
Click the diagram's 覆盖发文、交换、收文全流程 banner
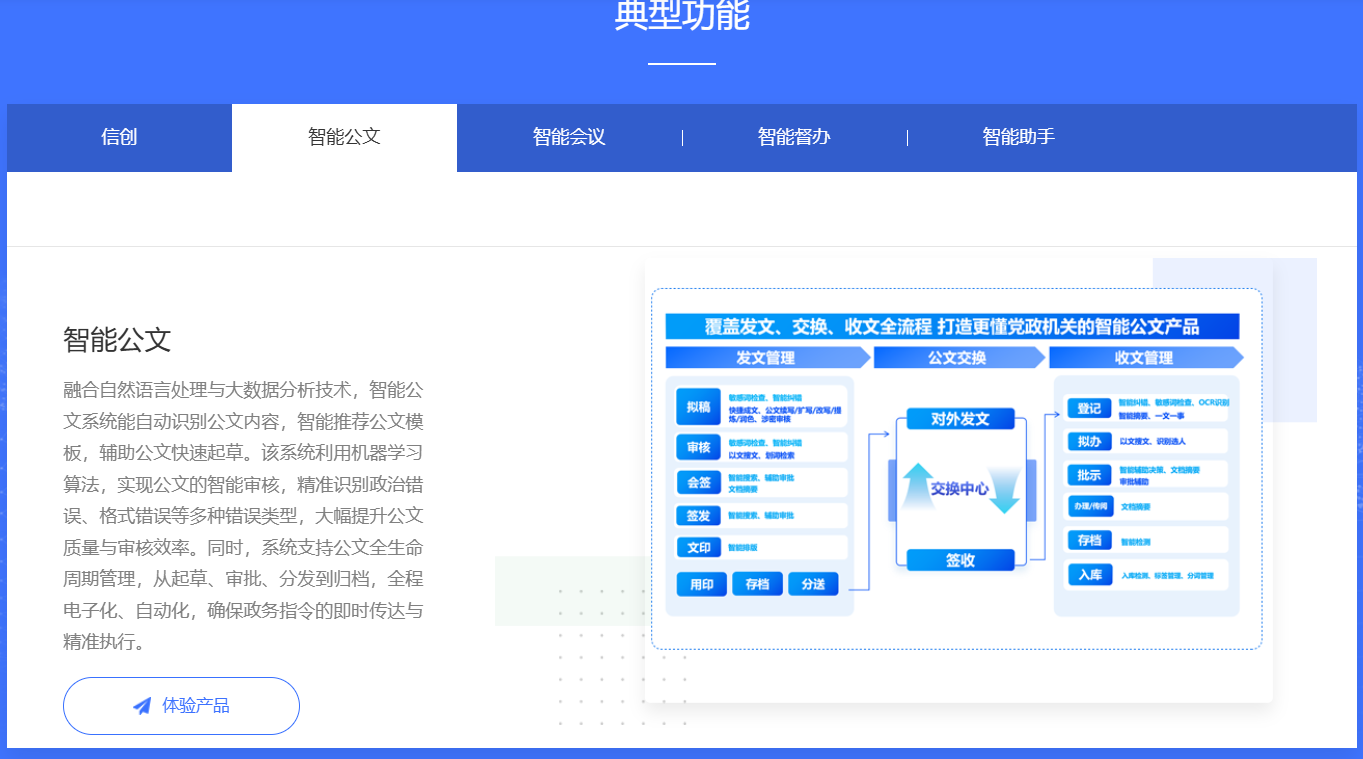951,327
